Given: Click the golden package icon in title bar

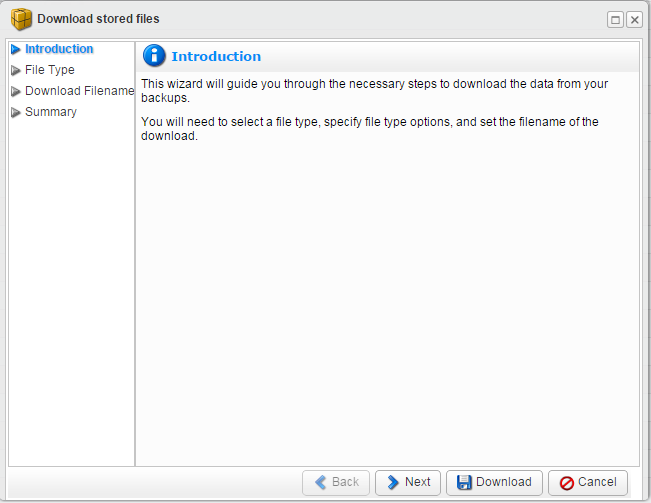Looking at the screenshot, I should pyautogui.click(x=21, y=19).
